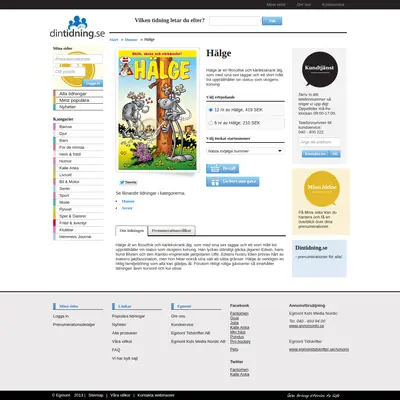Click the Prenumerationsnr login field
400x400 pixels.
[x=78, y=59]
